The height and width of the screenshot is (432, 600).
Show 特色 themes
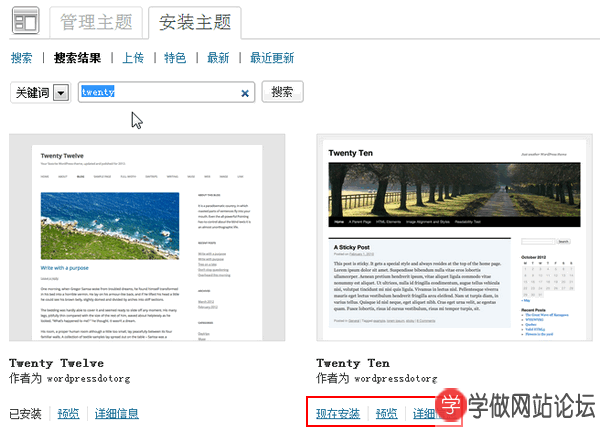click(x=174, y=58)
